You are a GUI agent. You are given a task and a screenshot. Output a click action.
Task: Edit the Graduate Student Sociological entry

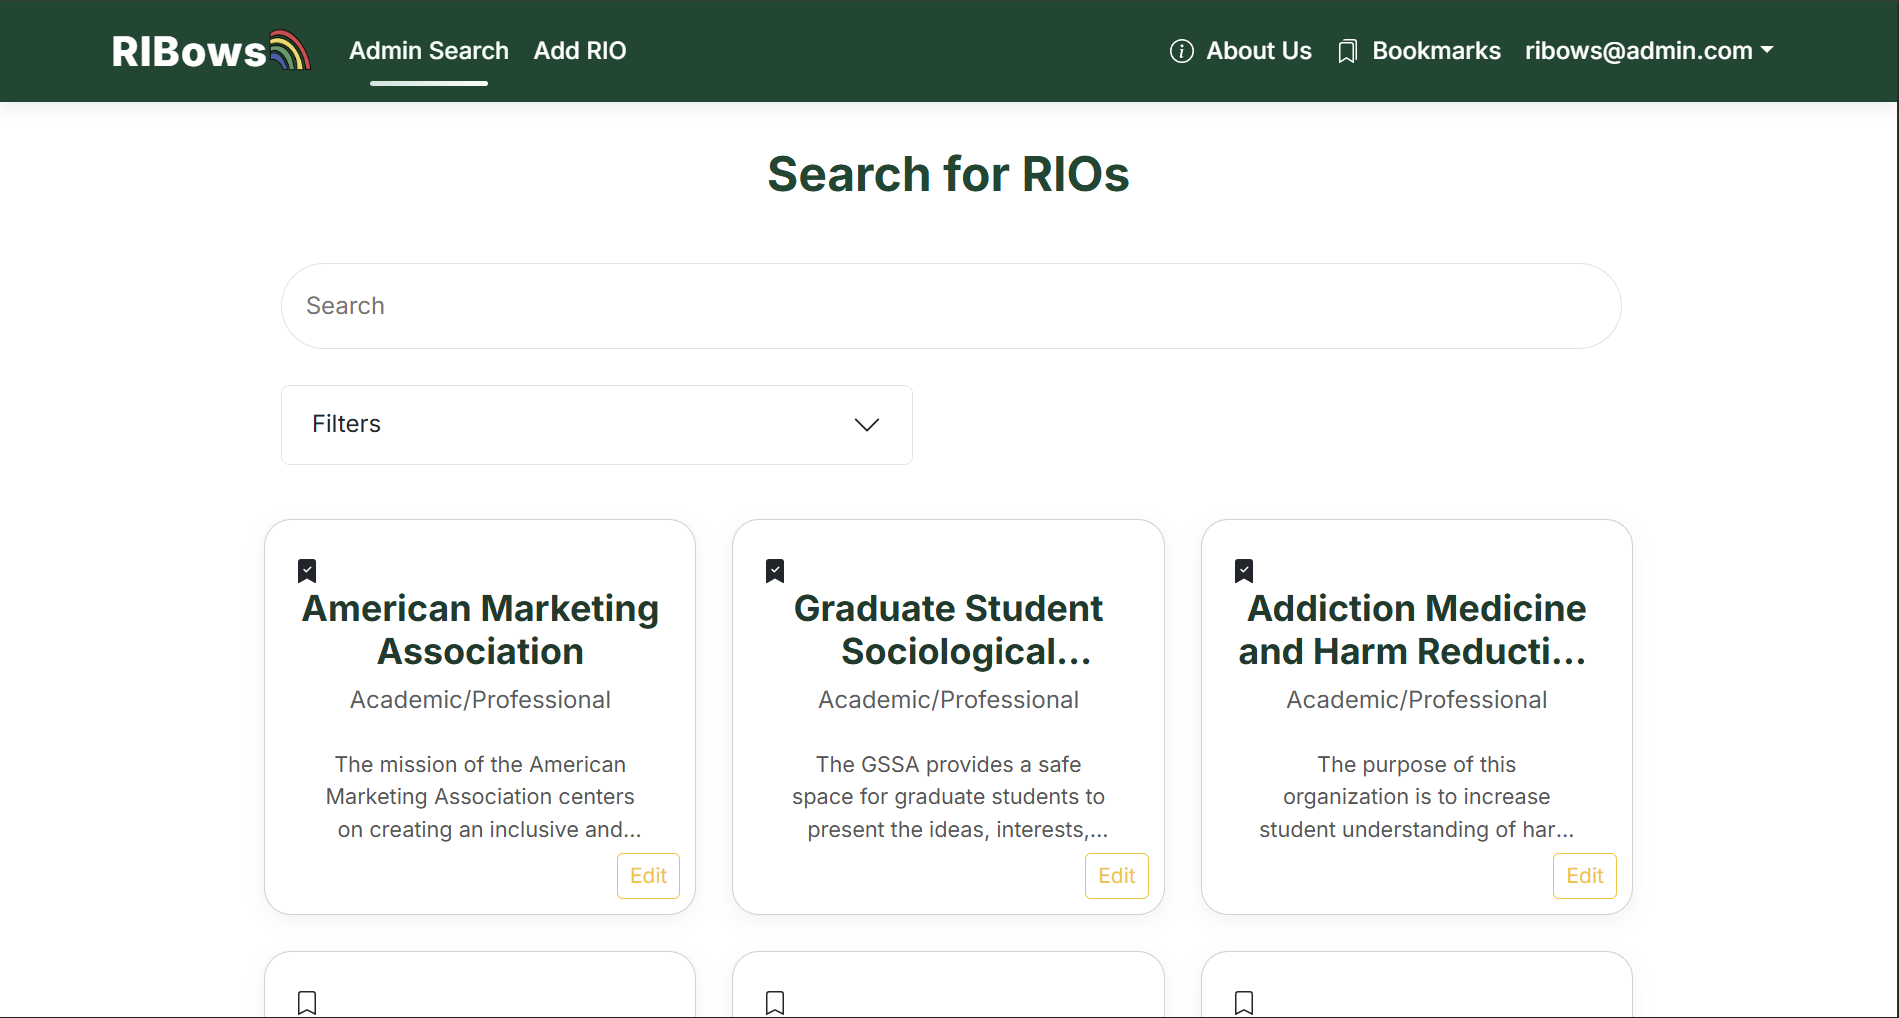pyautogui.click(x=1116, y=876)
